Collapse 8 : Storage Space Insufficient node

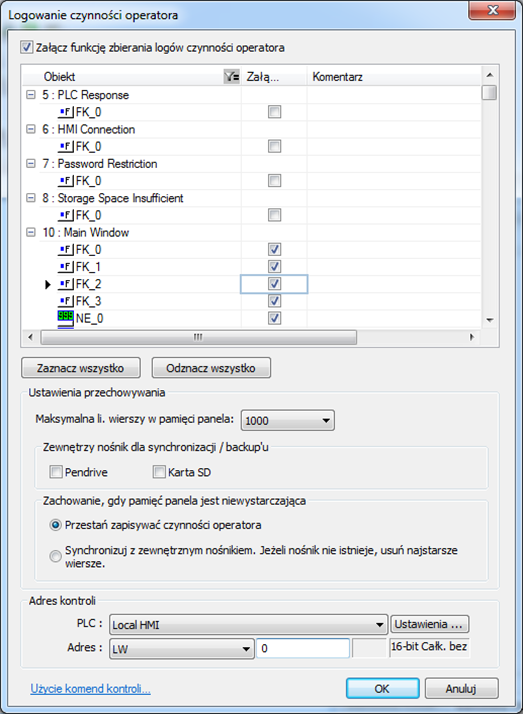[x=30, y=198]
